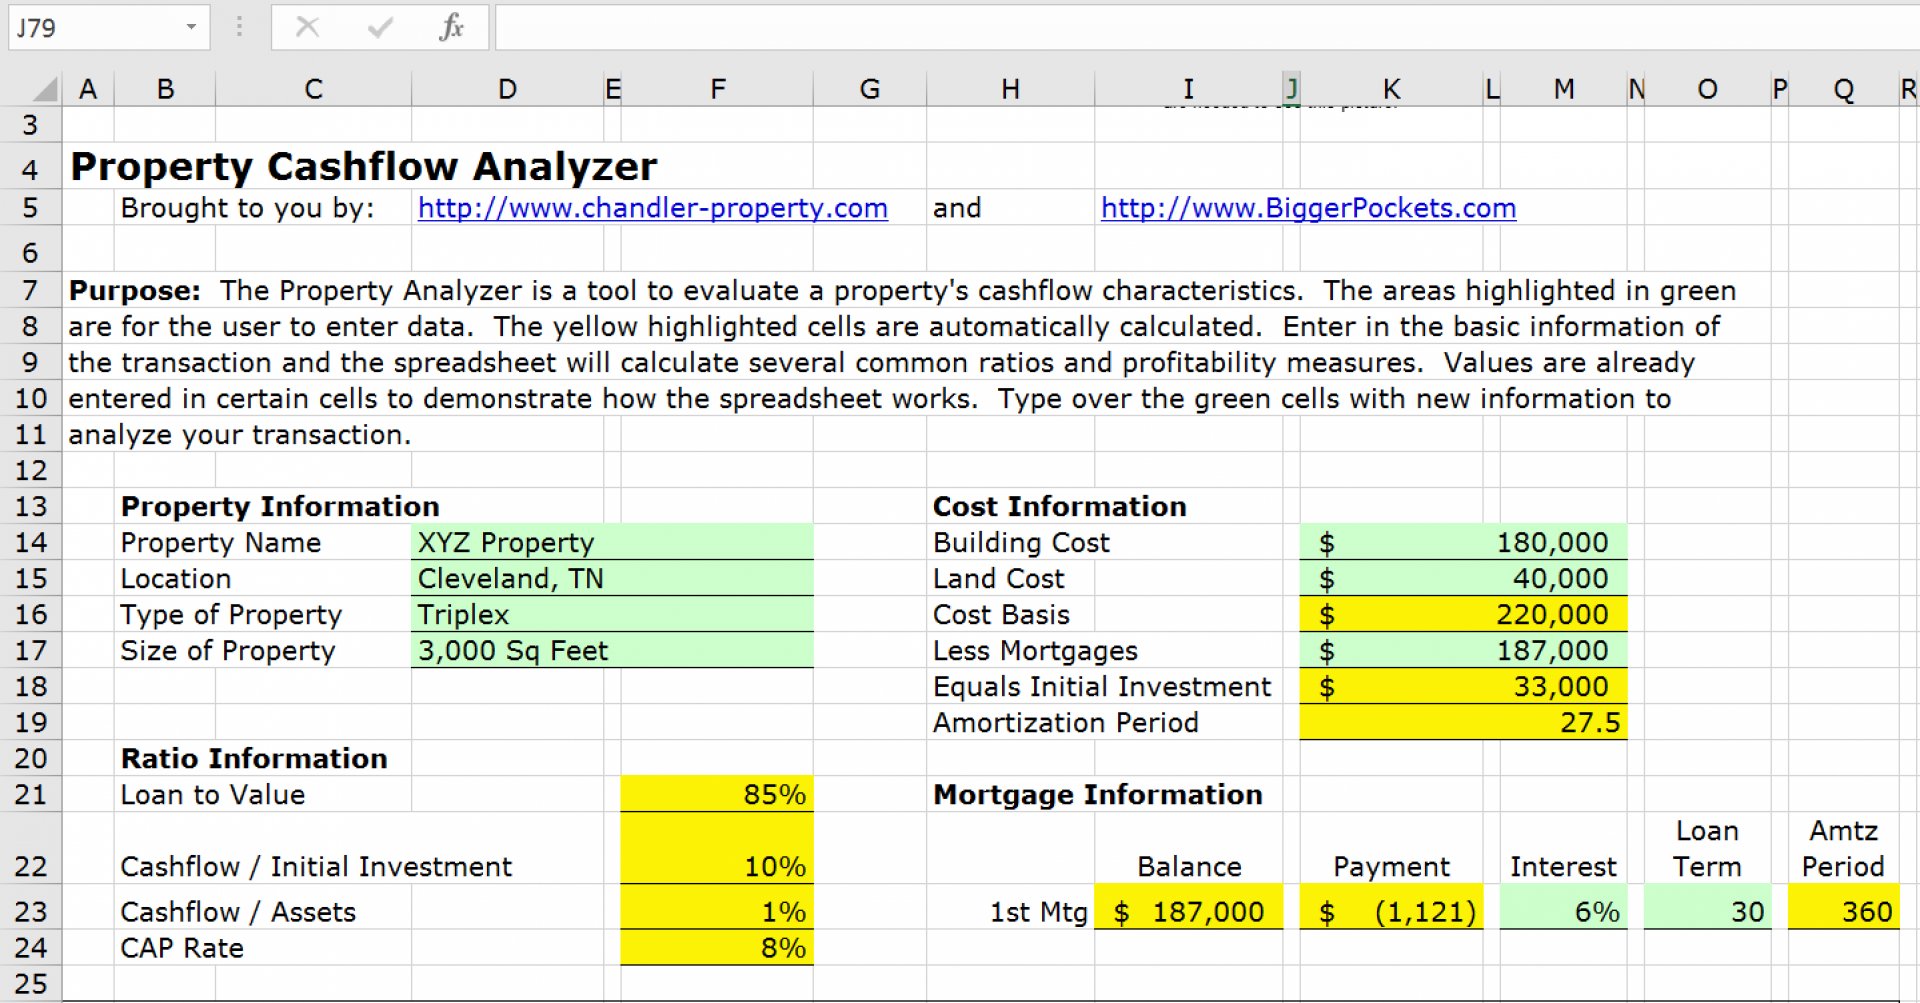Select column F header
The height and width of the screenshot is (1003, 1920).
tap(717, 90)
